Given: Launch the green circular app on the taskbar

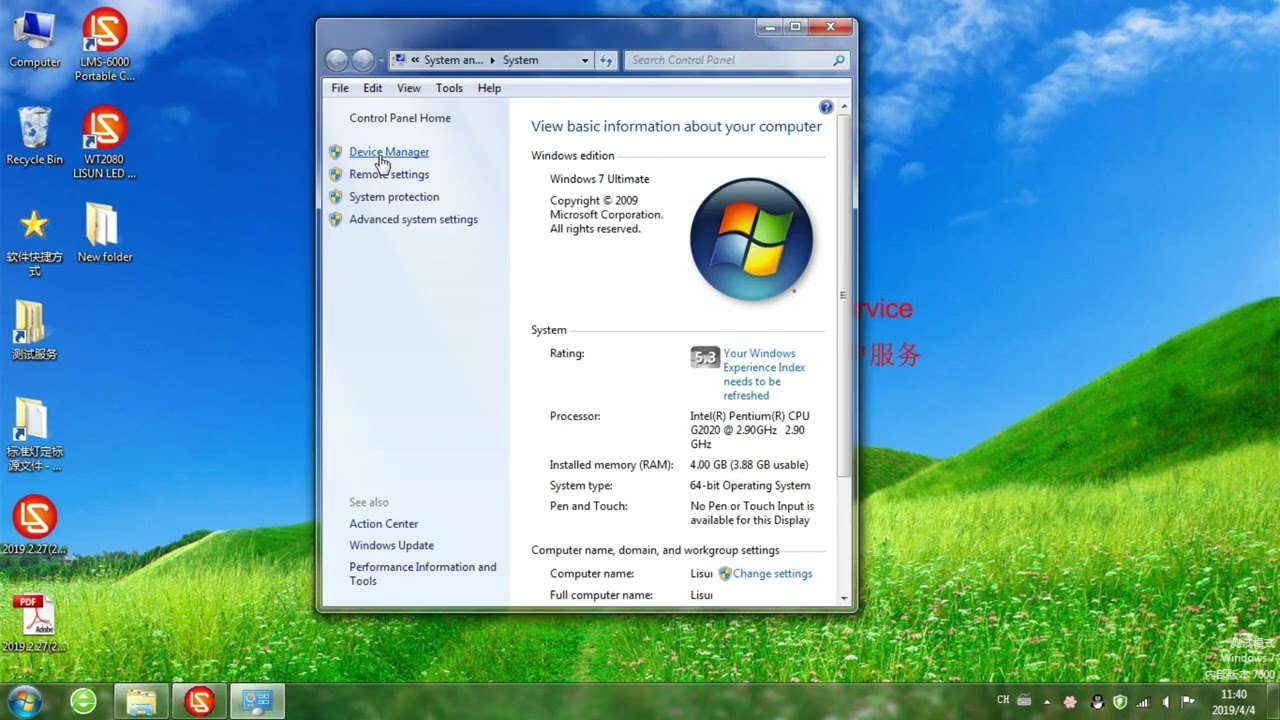Looking at the screenshot, I should pos(83,701).
